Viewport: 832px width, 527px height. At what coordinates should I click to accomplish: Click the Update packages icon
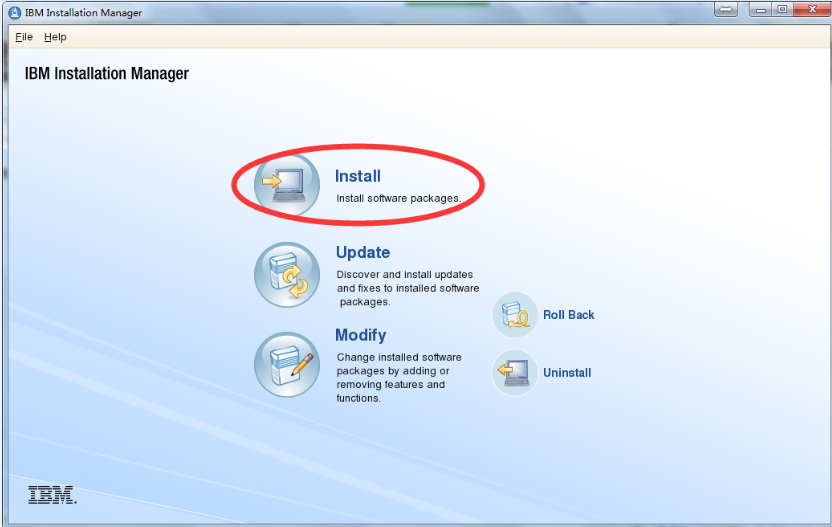287,275
